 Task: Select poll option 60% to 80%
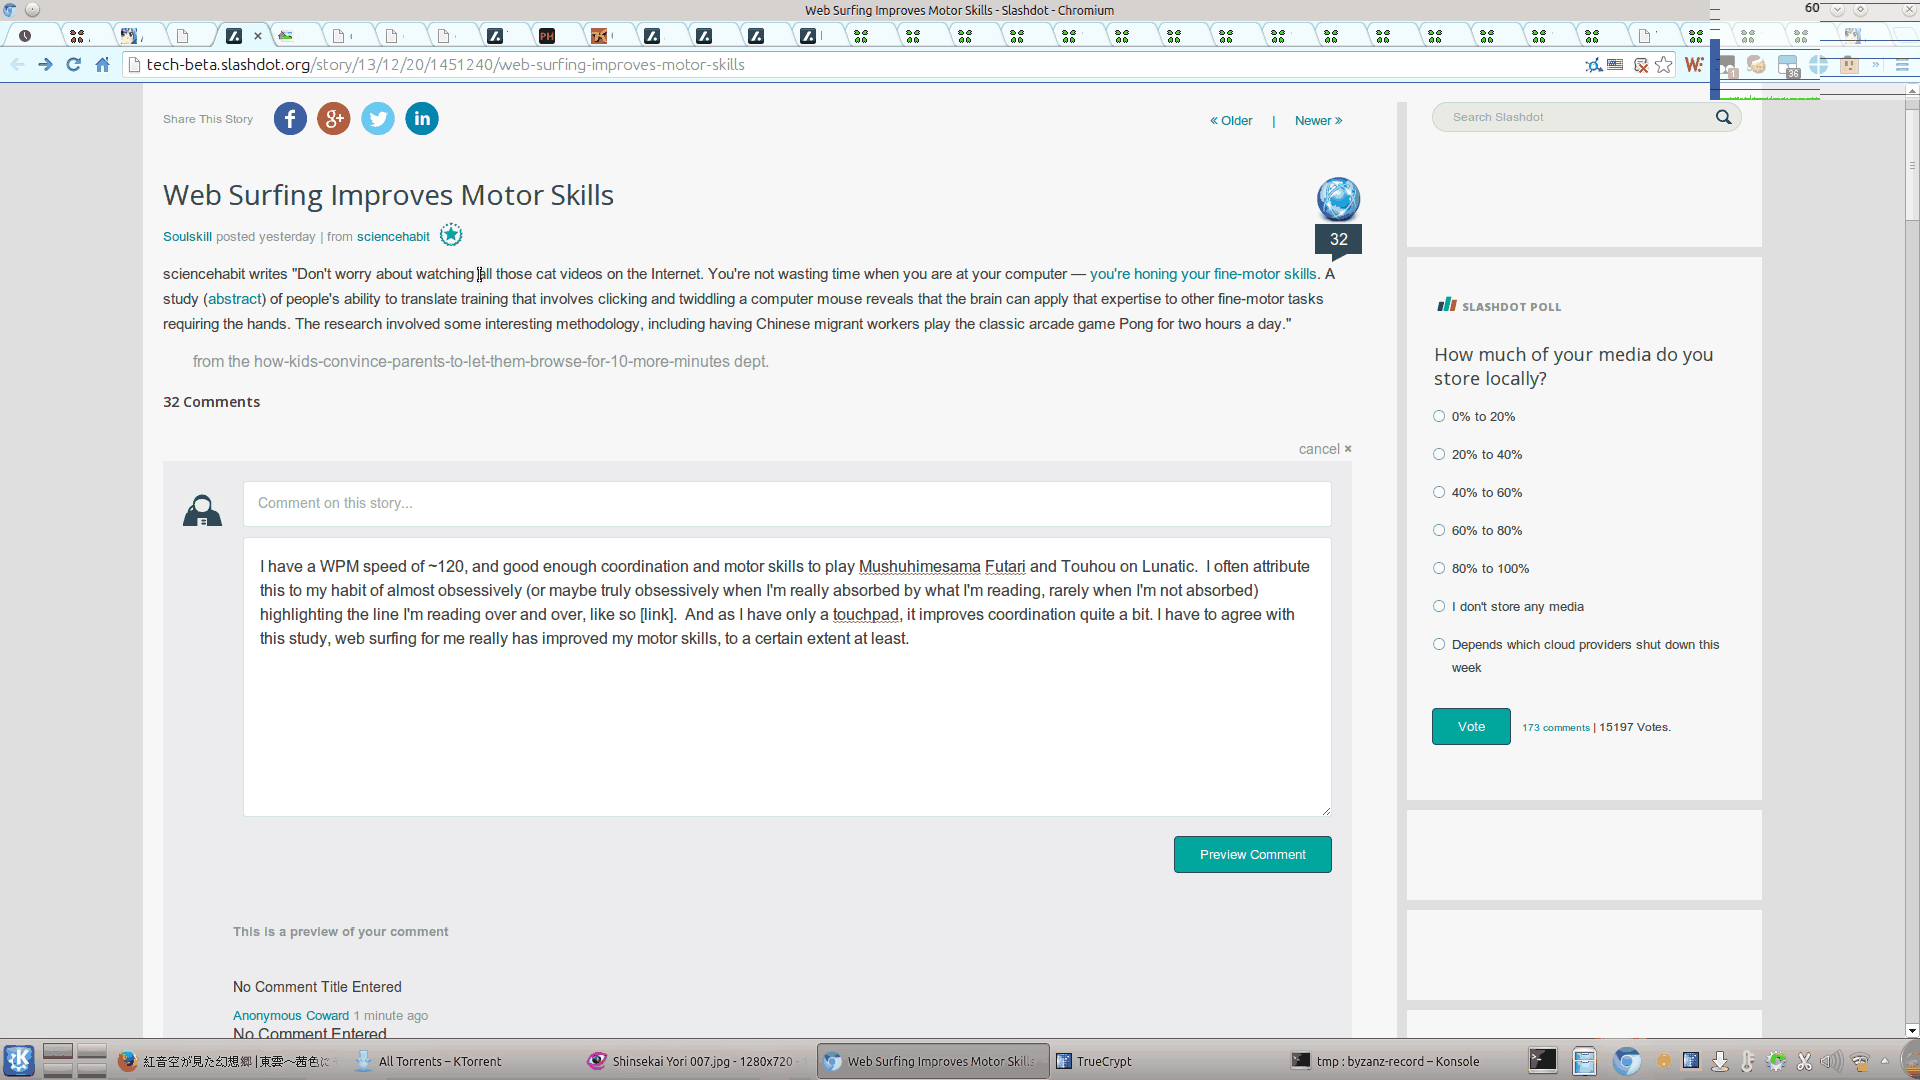tap(1438, 530)
